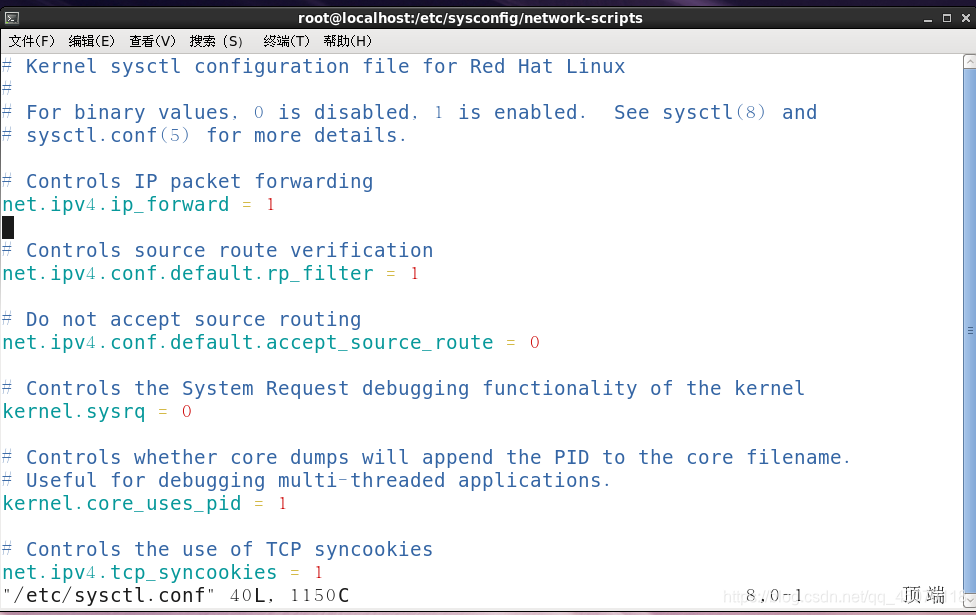The width and height of the screenshot is (976, 615).
Task: Click the net.ipv4.tcp_syncookies = 1 line
Action: (x=162, y=573)
